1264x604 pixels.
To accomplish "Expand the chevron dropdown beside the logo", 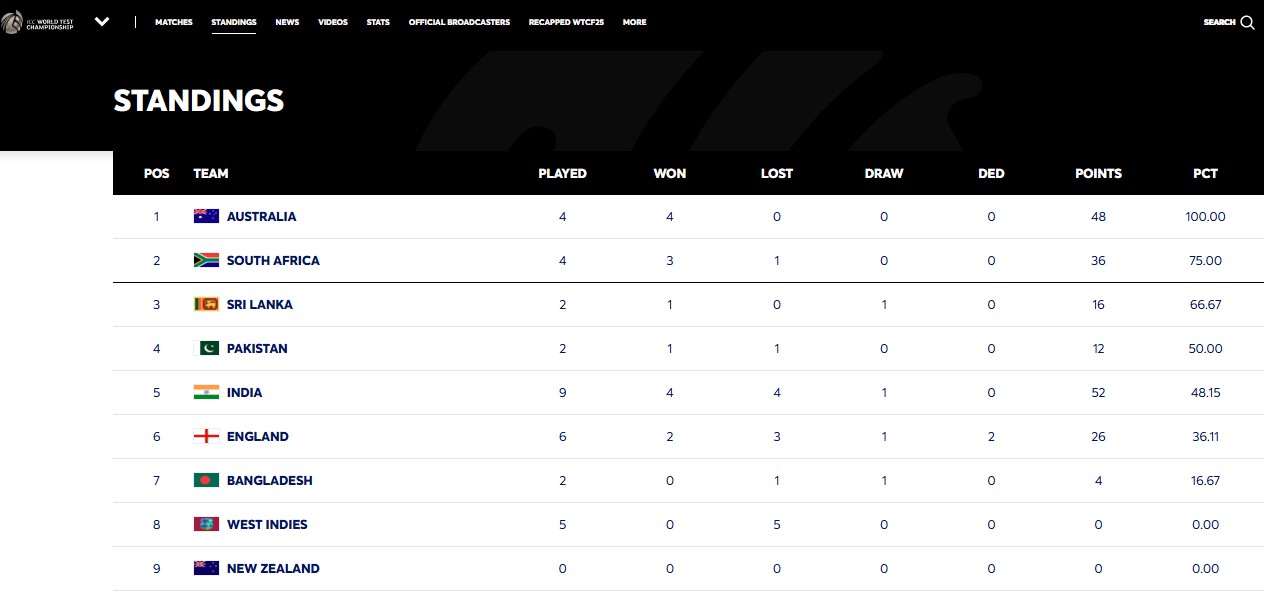I will click(102, 22).
